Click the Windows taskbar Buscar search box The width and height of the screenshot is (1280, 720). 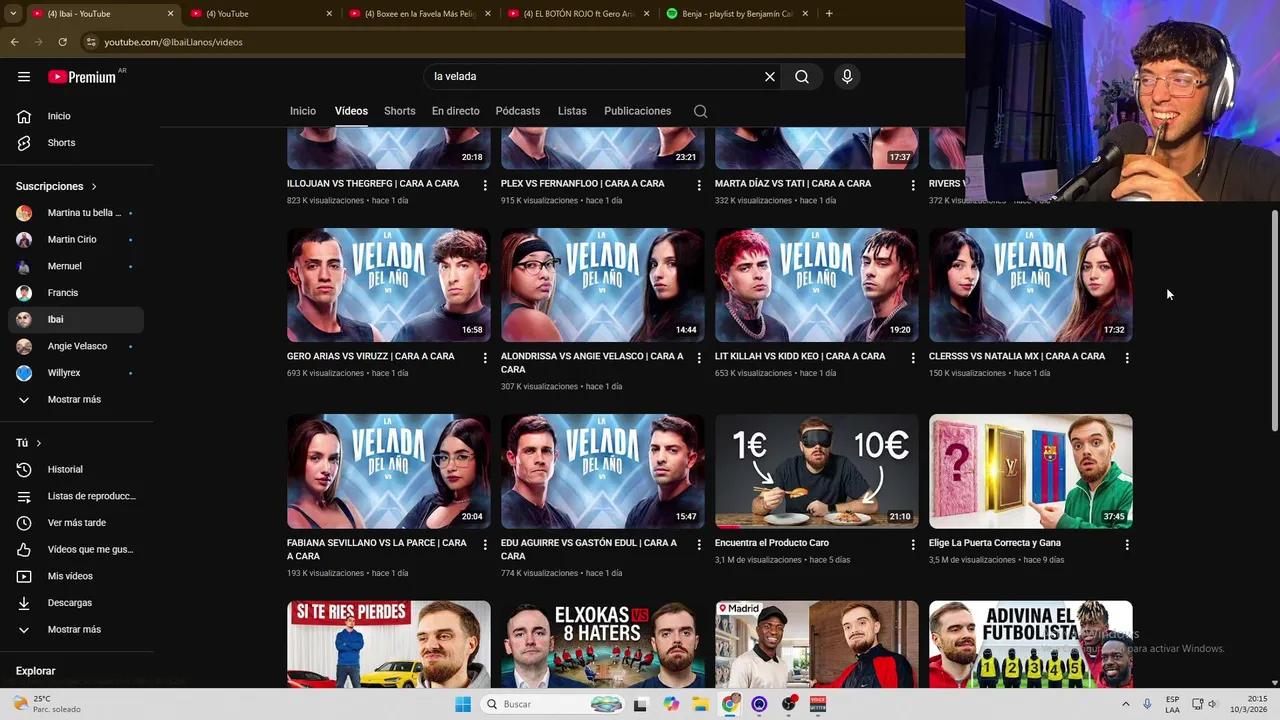tap(553, 704)
